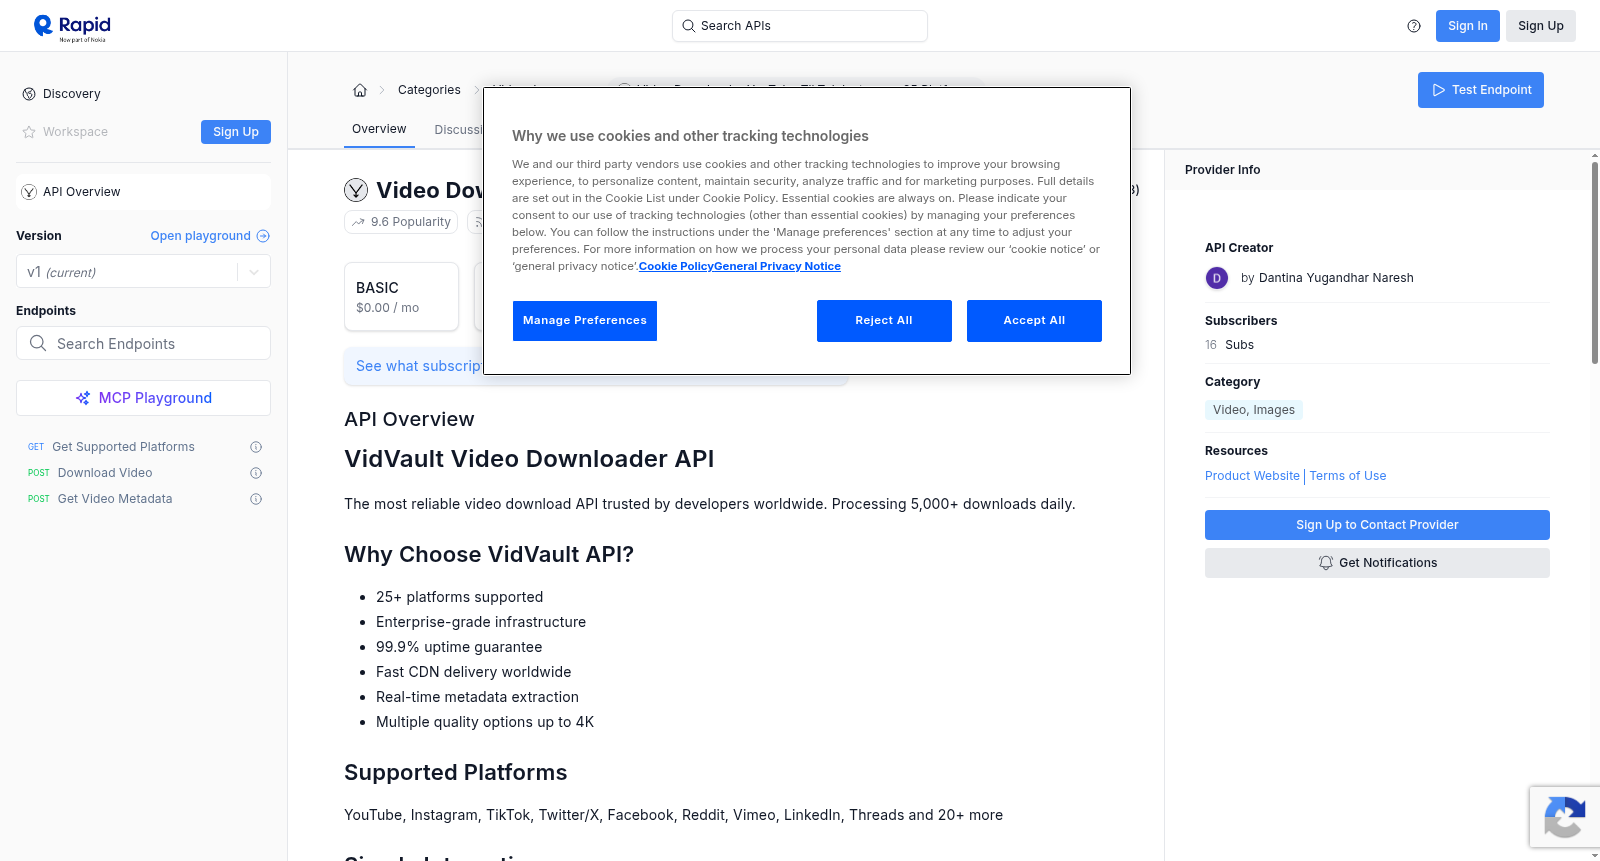
Task: Click the reCAPTCHA badge
Action: (1564, 817)
